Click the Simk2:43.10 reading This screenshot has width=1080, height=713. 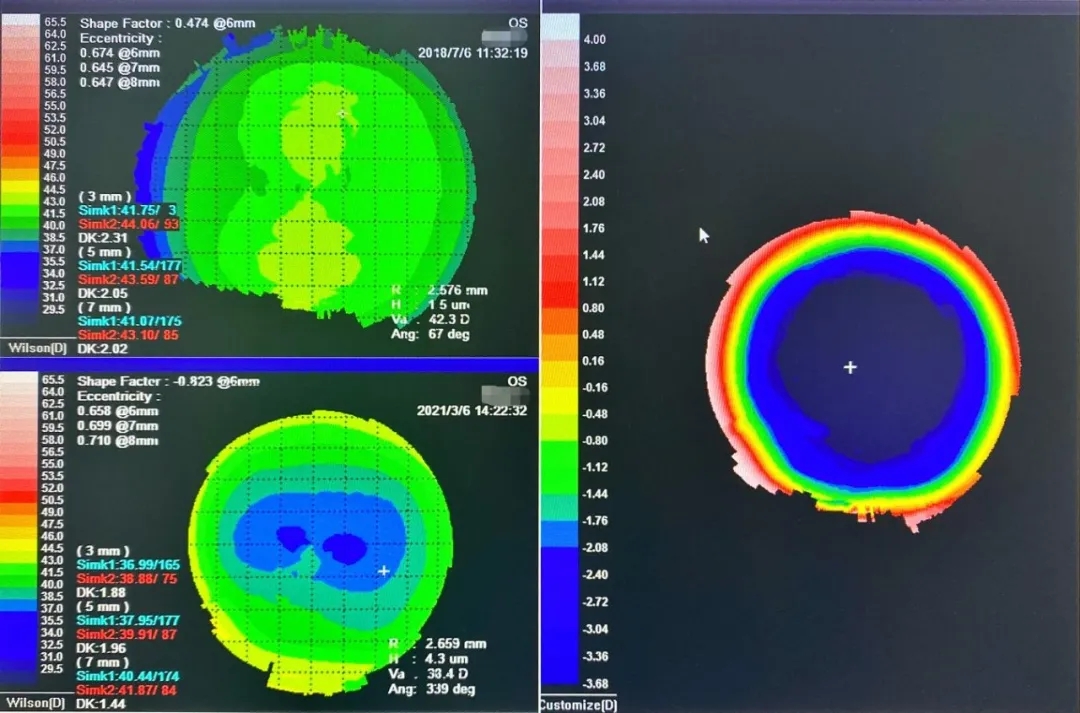click(x=128, y=335)
